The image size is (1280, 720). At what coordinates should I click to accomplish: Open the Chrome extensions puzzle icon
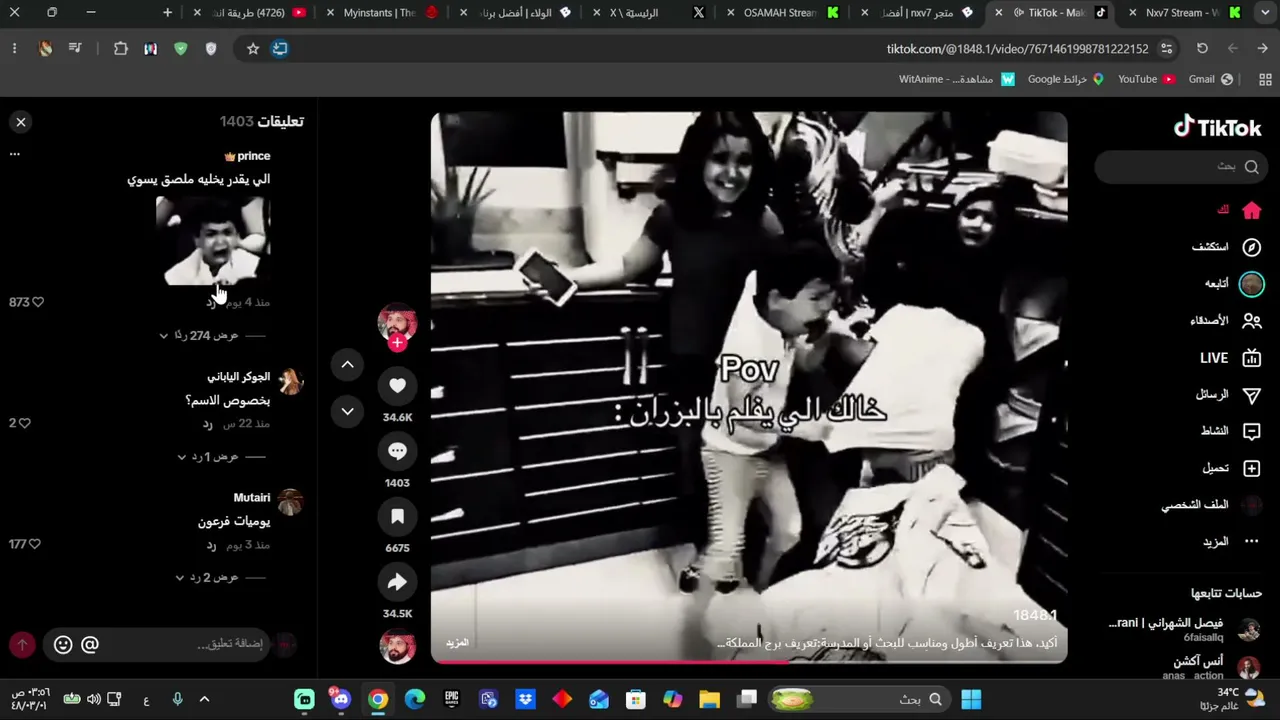point(121,48)
